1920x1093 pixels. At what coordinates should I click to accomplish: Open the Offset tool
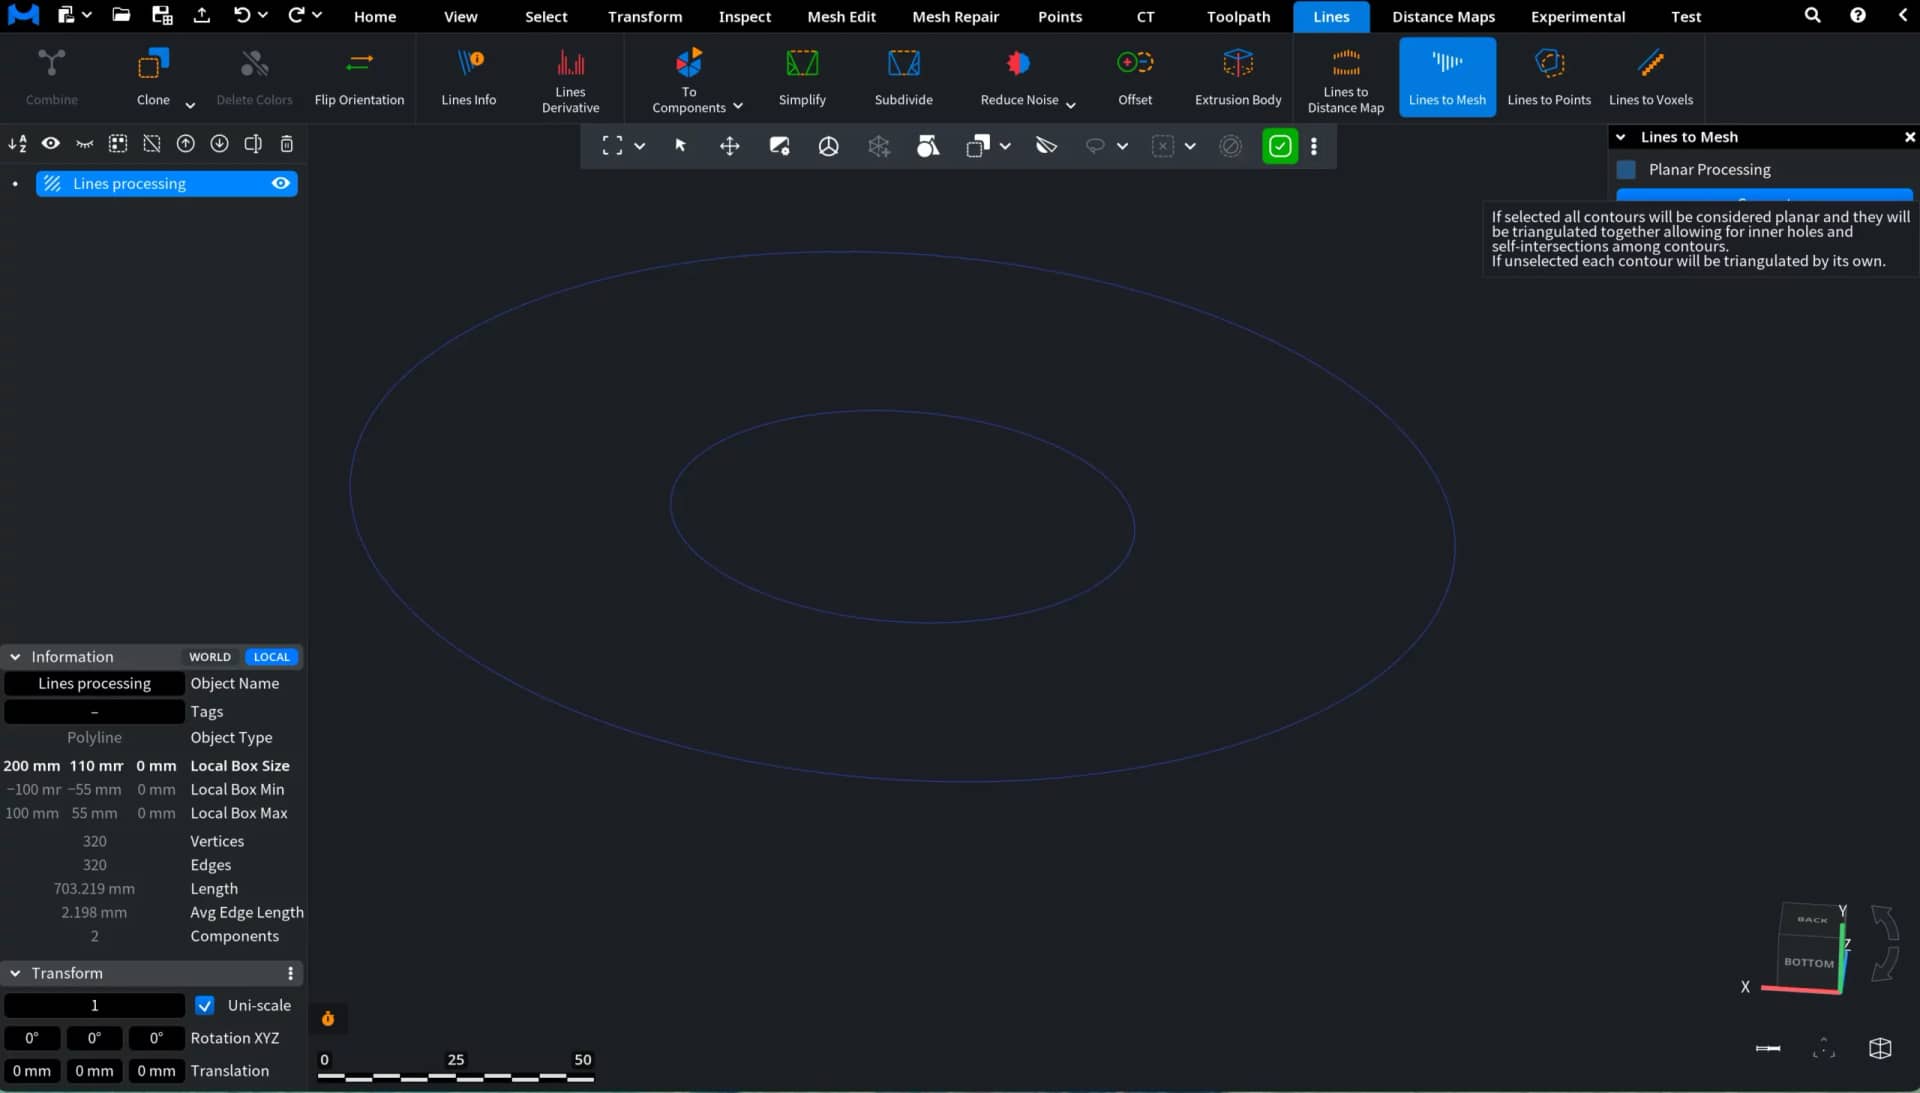(x=1135, y=77)
